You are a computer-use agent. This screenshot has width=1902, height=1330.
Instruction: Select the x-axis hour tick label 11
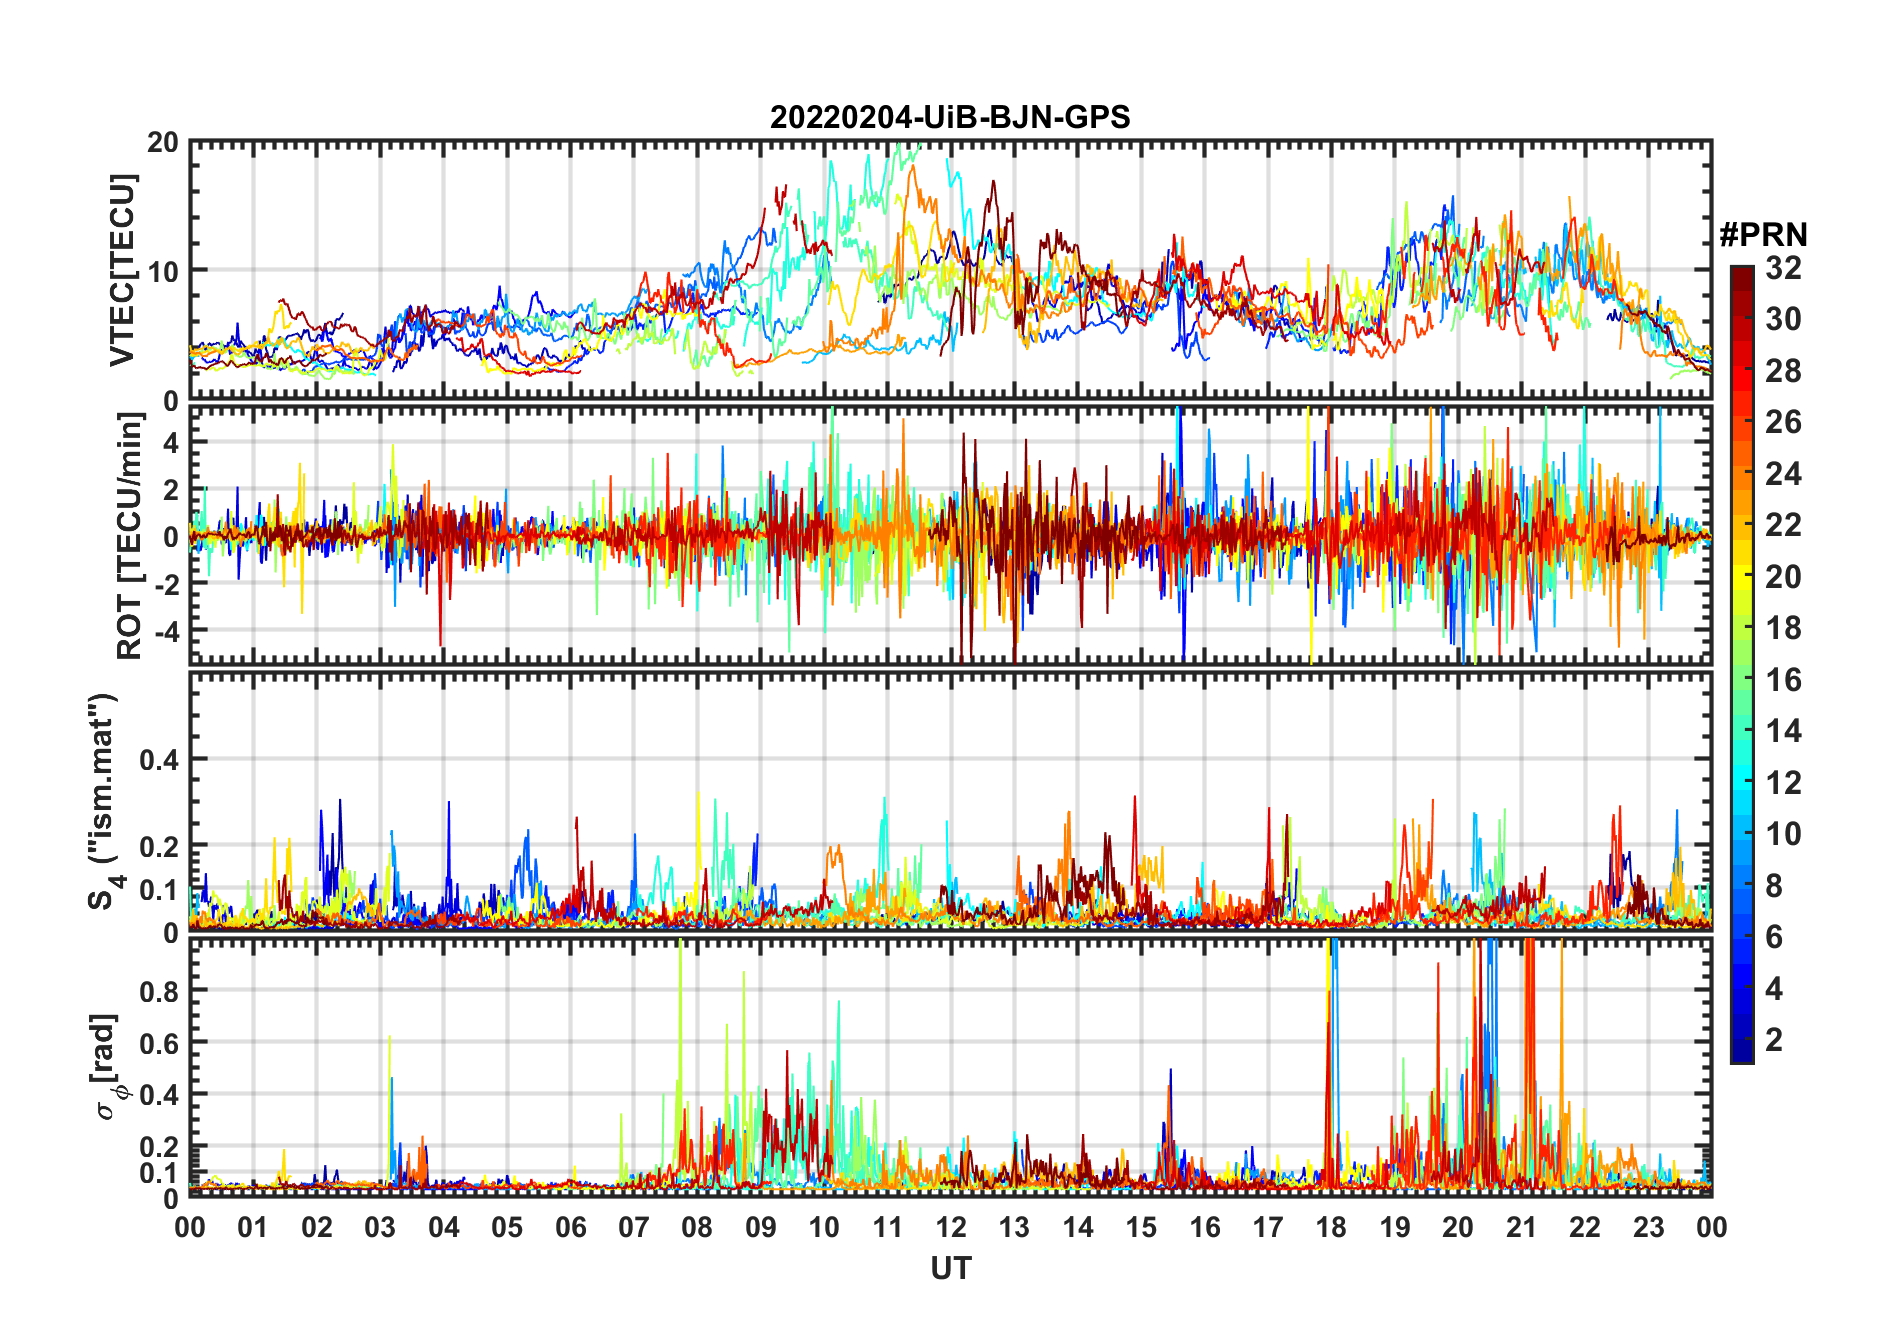click(888, 1227)
